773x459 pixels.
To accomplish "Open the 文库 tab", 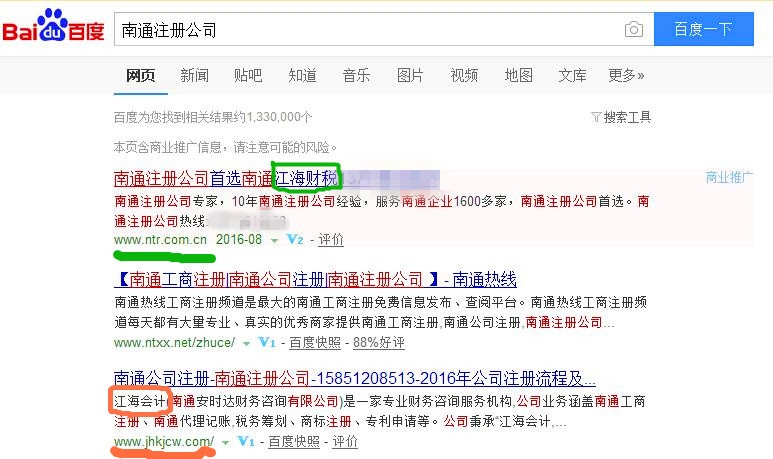I will (x=572, y=75).
